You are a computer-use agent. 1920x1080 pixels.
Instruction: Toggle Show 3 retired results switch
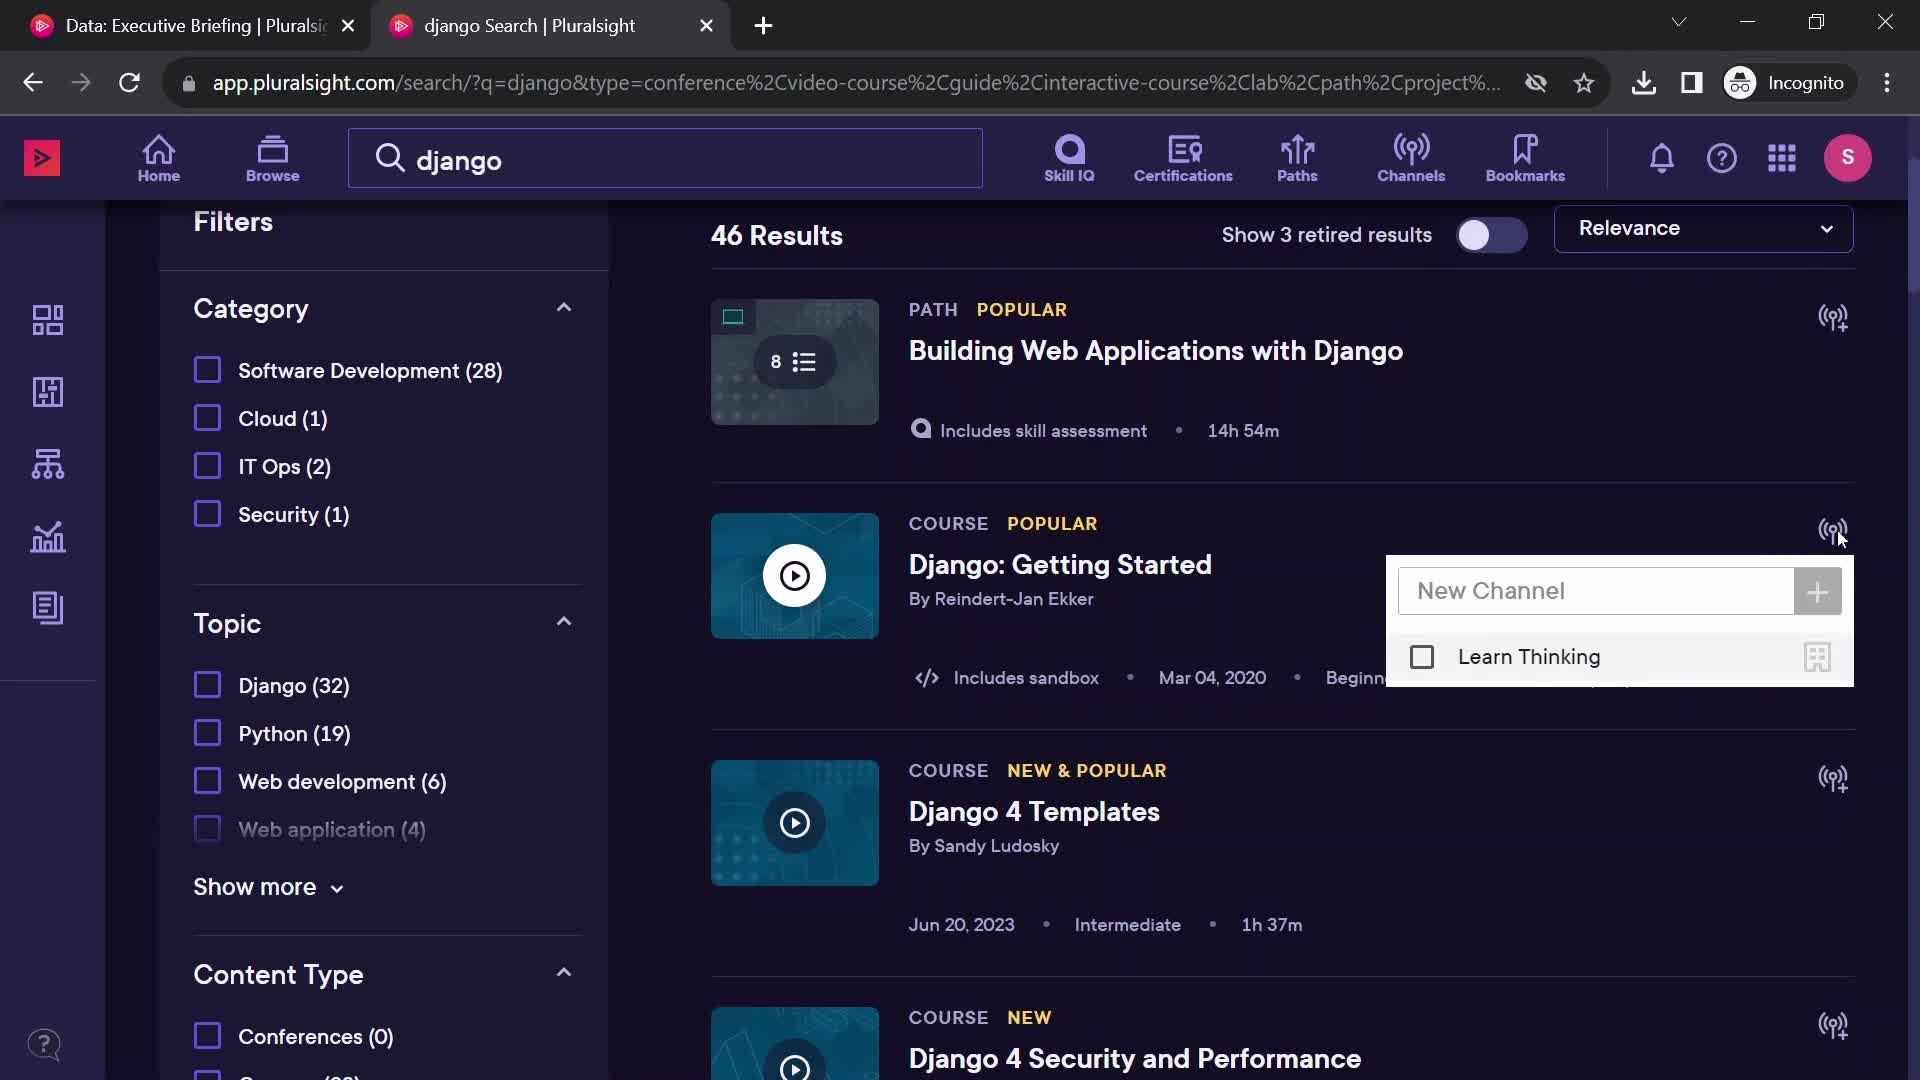[1490, 235]
